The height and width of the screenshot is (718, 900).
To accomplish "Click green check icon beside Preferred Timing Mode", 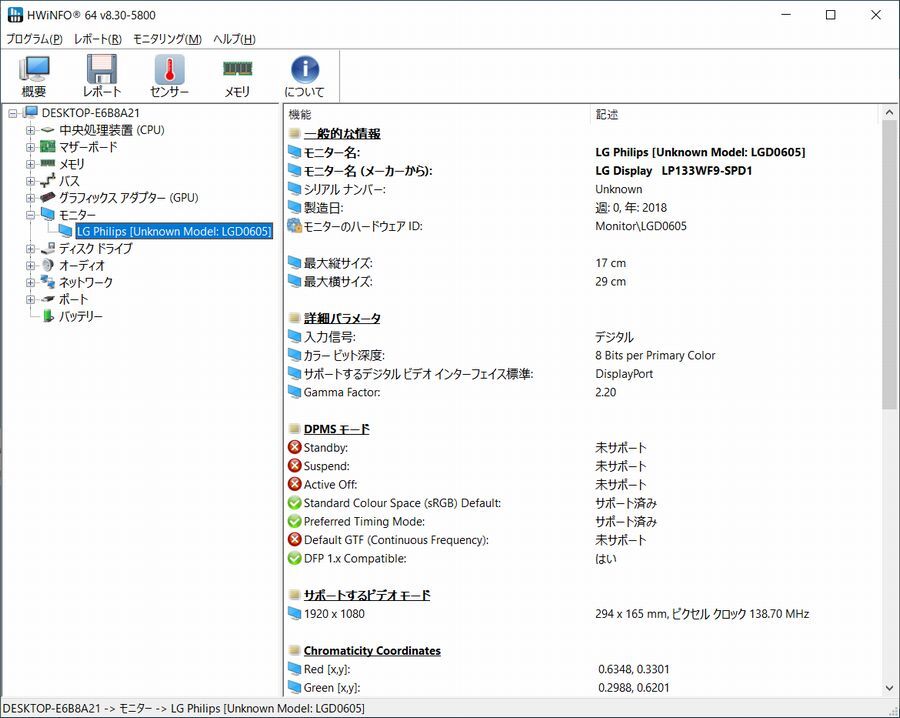I will click(x=294, y=521).
